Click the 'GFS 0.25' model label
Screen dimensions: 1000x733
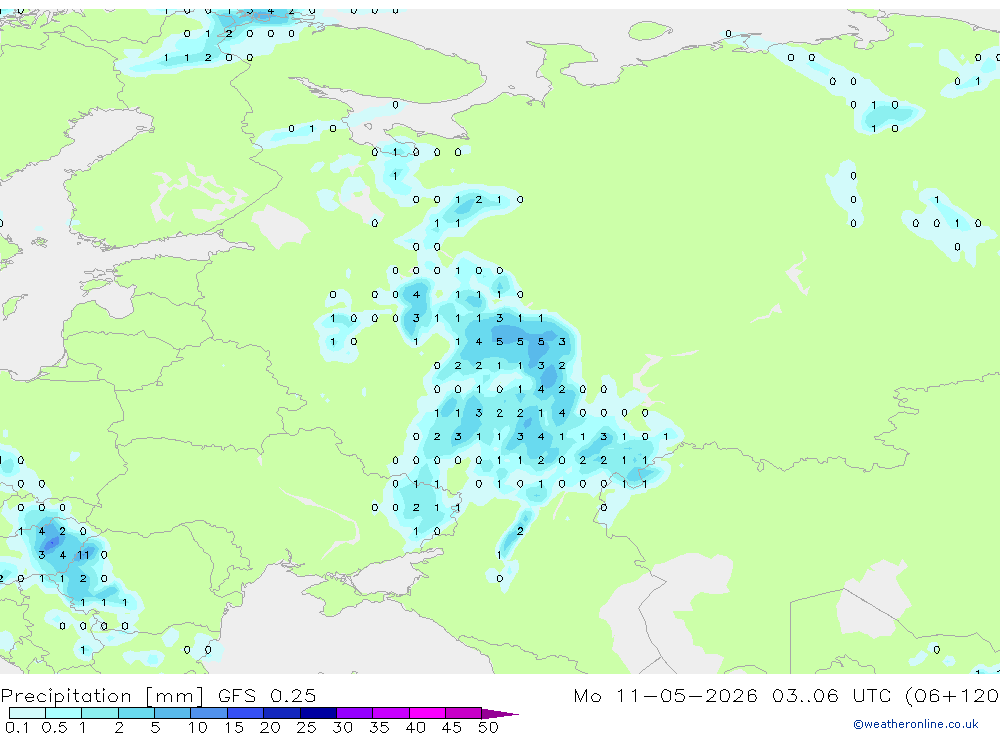pos(267,695)
